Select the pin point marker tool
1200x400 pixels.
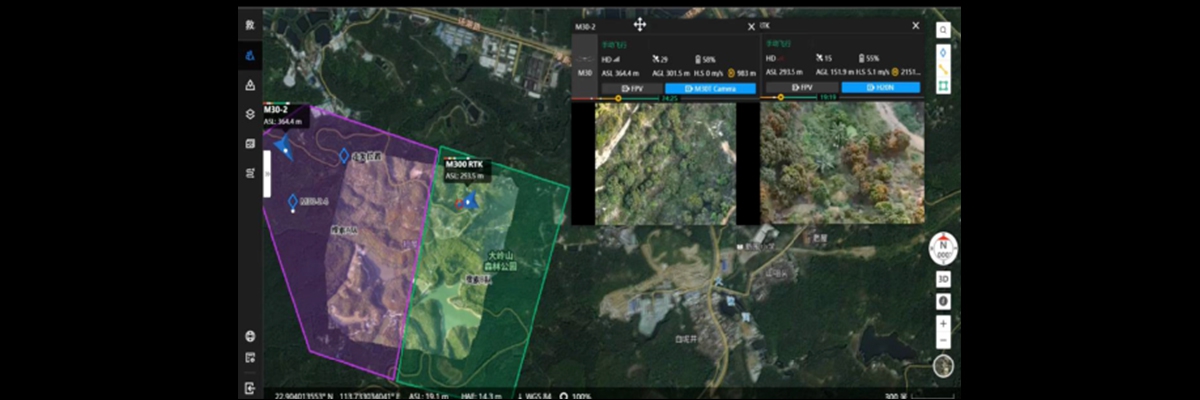943,51
